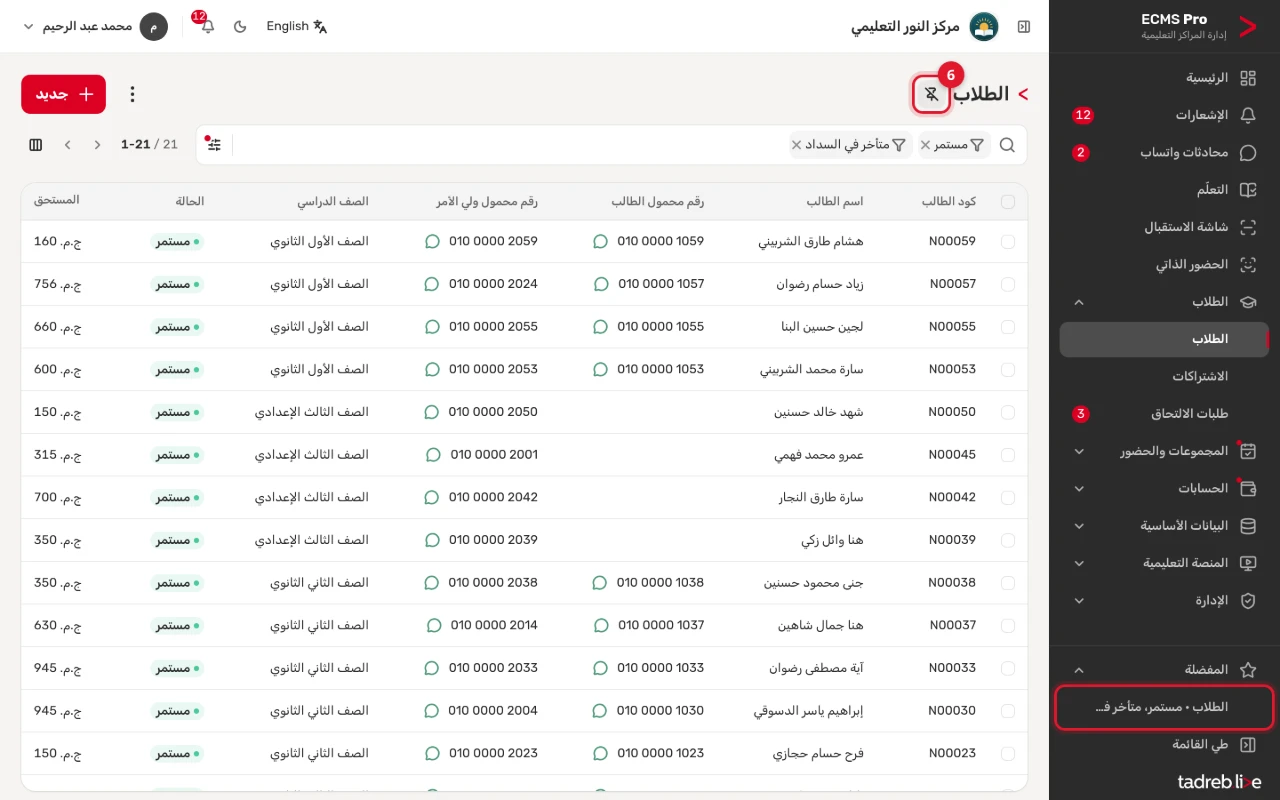Remove the مستمر filter chip
Screen dimensions: 1280x800
pos(926,145)
